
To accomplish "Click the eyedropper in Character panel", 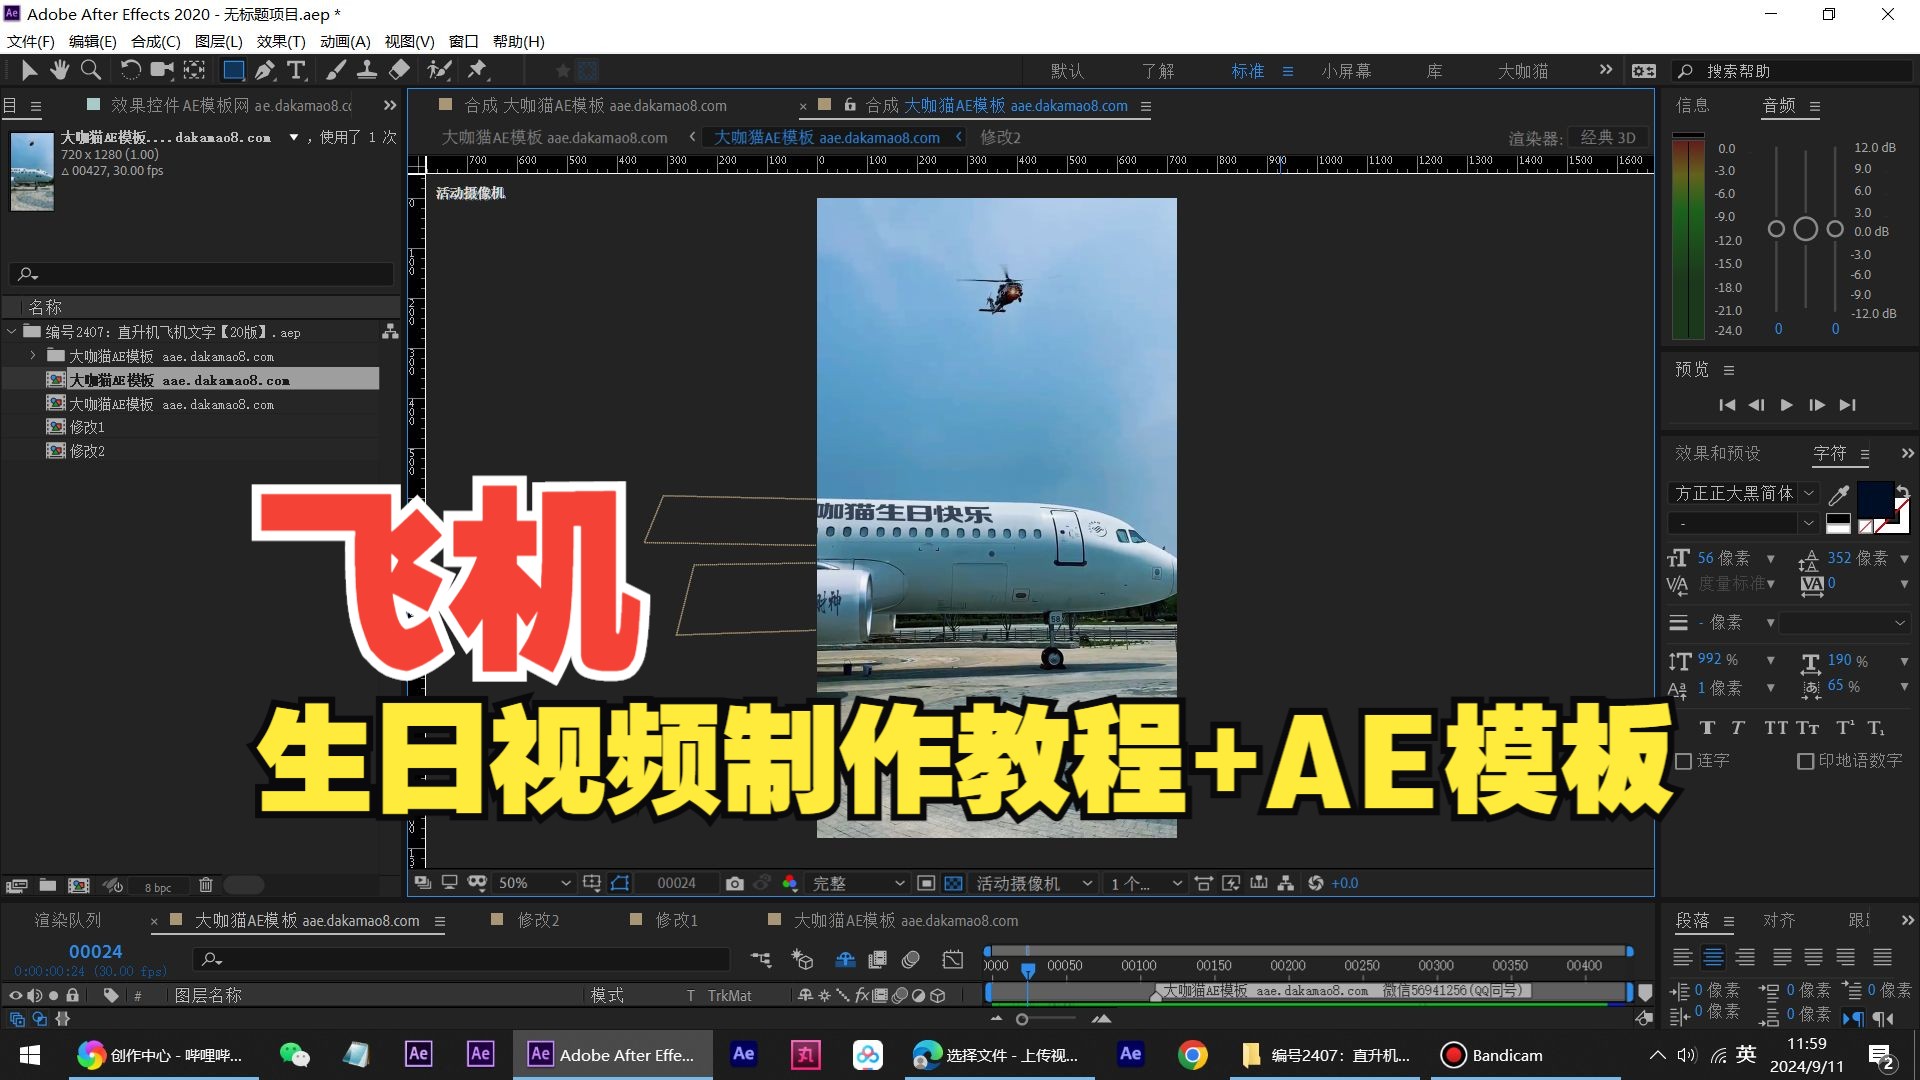I will click(1838, 494).
